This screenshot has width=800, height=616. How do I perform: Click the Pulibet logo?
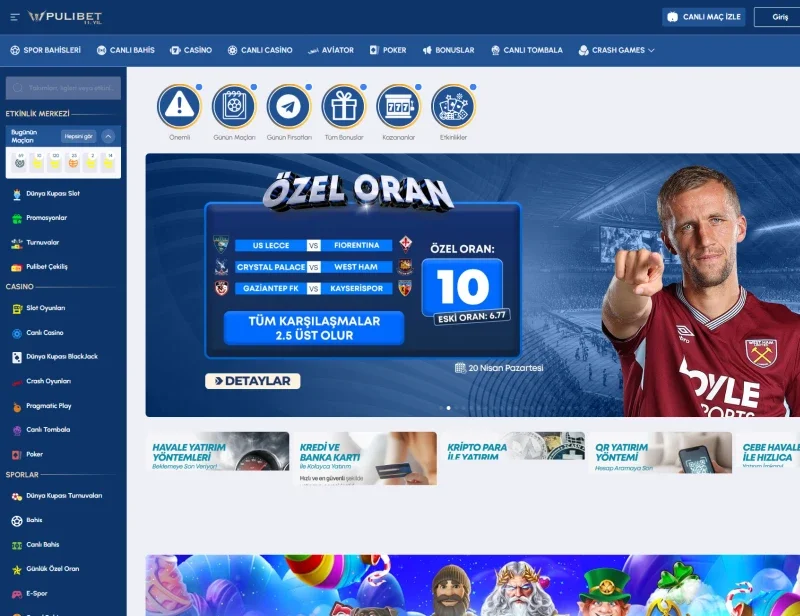click(x=65, y=17)
